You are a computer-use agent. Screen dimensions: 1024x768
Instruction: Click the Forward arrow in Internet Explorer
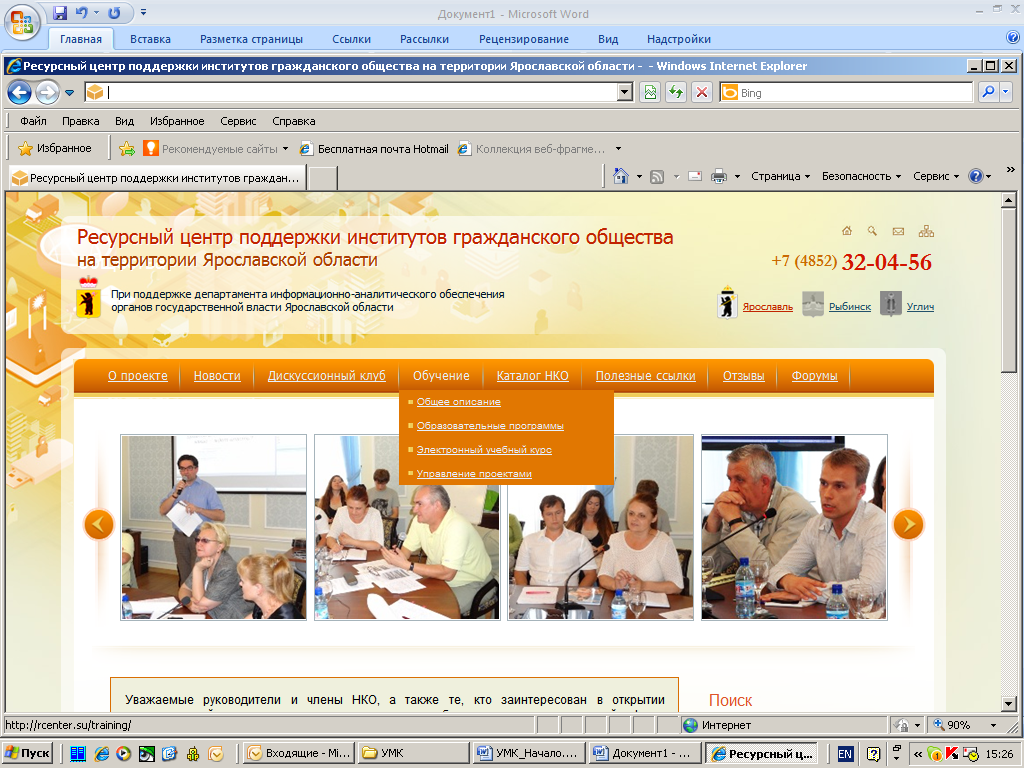point(47,93)
